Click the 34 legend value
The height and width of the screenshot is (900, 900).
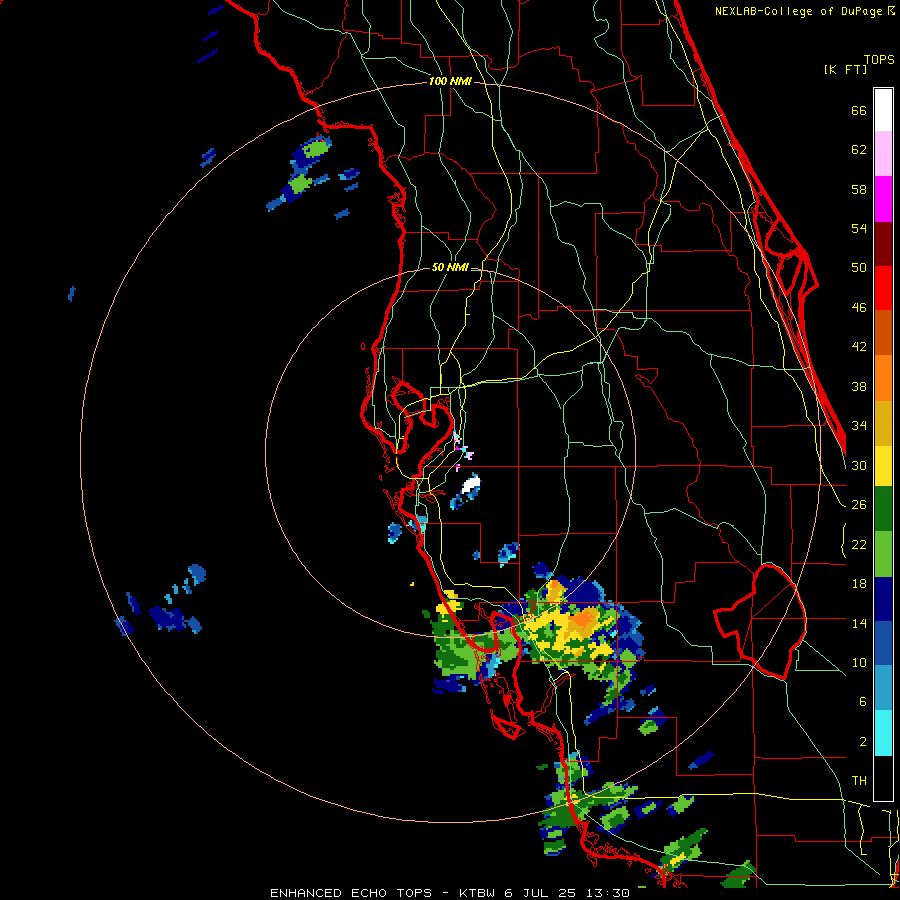pyautogui.click(x=859, y=426)
